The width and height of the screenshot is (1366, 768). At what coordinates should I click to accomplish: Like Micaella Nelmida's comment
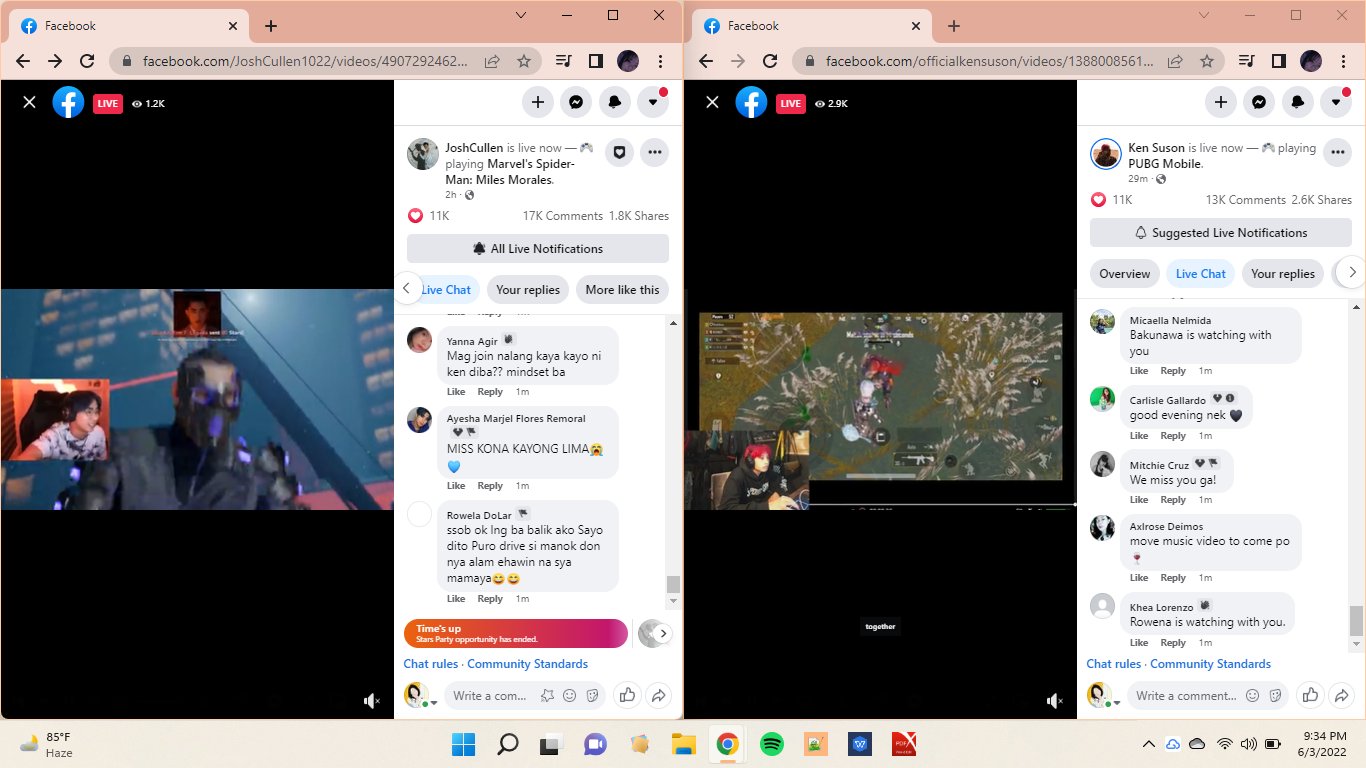coord(1139,371)
